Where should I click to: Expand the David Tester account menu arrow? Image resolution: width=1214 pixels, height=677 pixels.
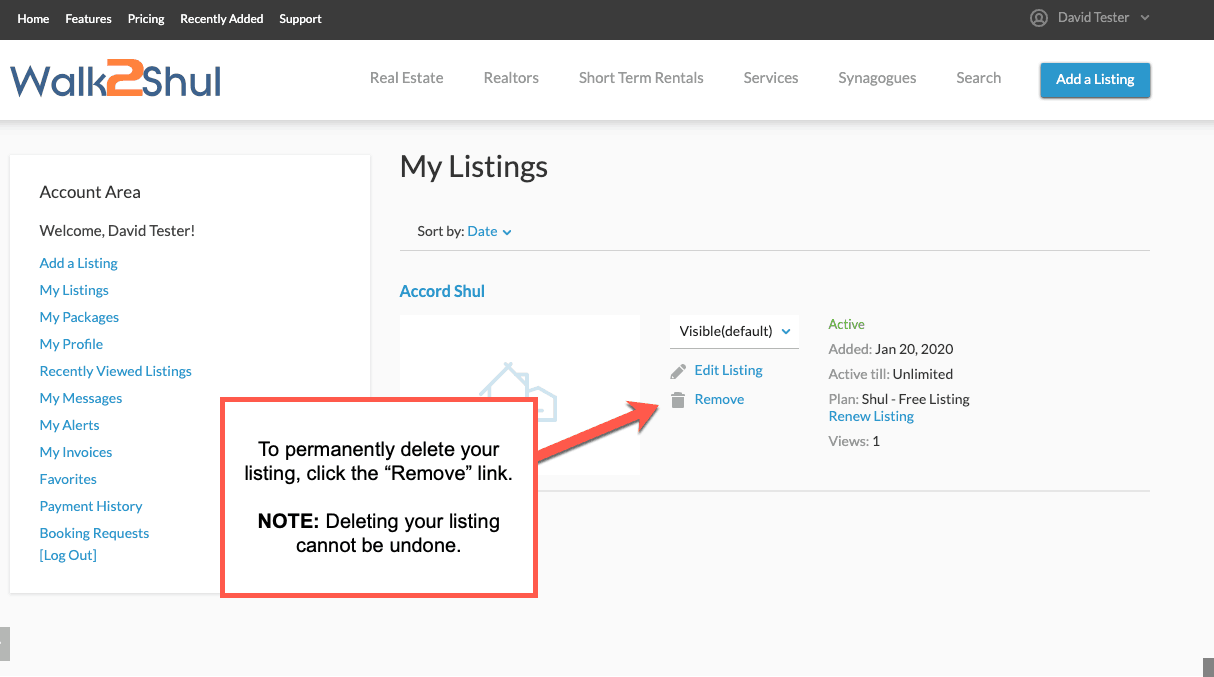coord(1145,18)
